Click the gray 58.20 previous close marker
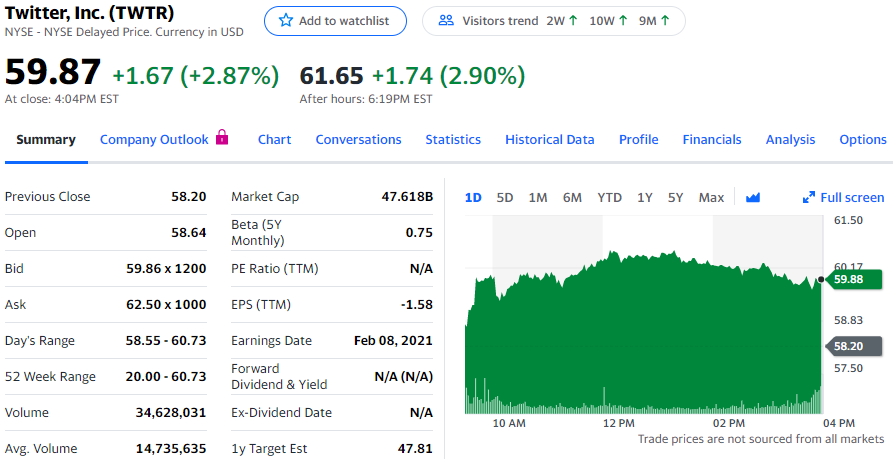Viewport: 893px width, 459px height. (x=849, y=346)
